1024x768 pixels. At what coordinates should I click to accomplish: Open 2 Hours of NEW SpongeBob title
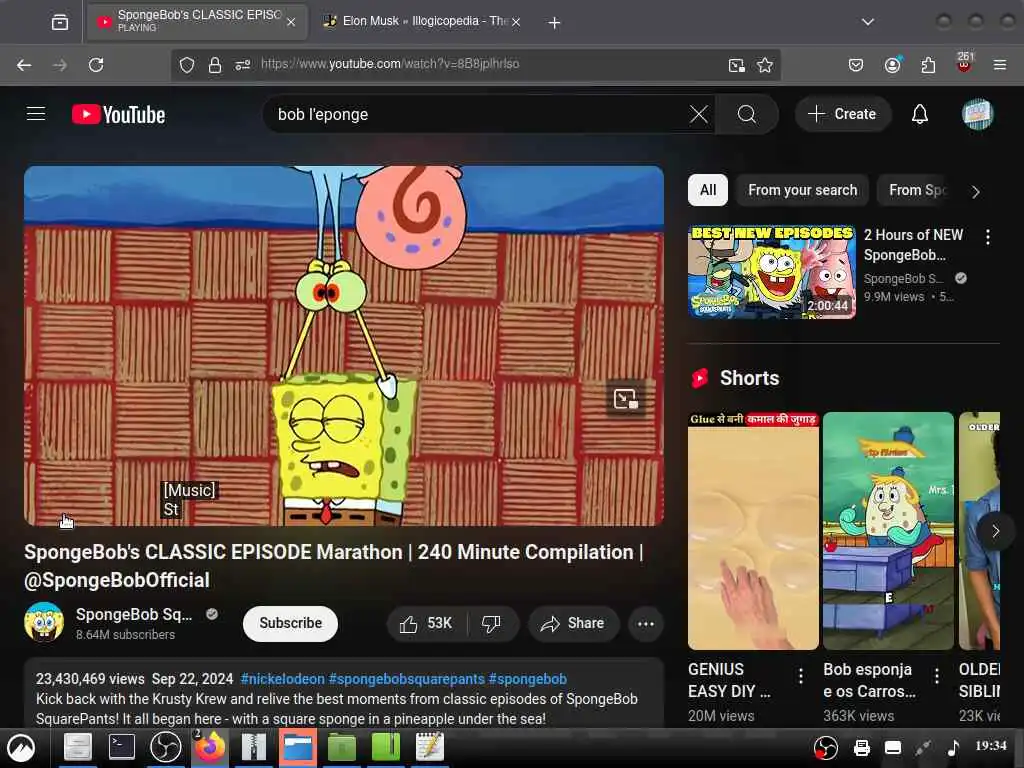tap(914, 245)
